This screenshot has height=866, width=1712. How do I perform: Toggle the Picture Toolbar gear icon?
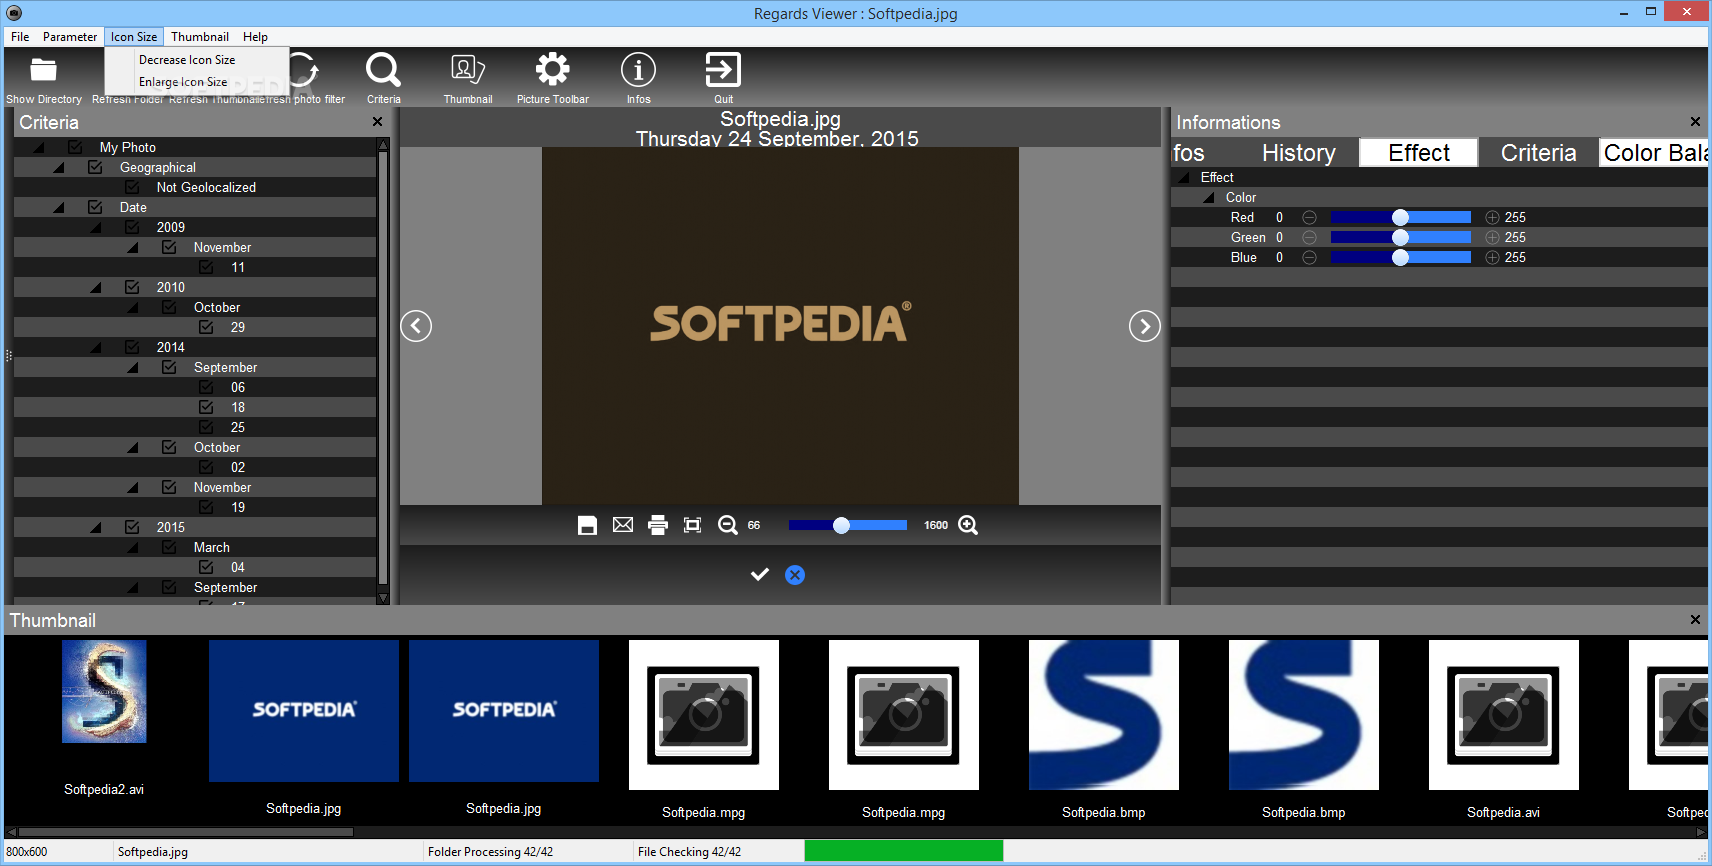[x=552, y=70]
